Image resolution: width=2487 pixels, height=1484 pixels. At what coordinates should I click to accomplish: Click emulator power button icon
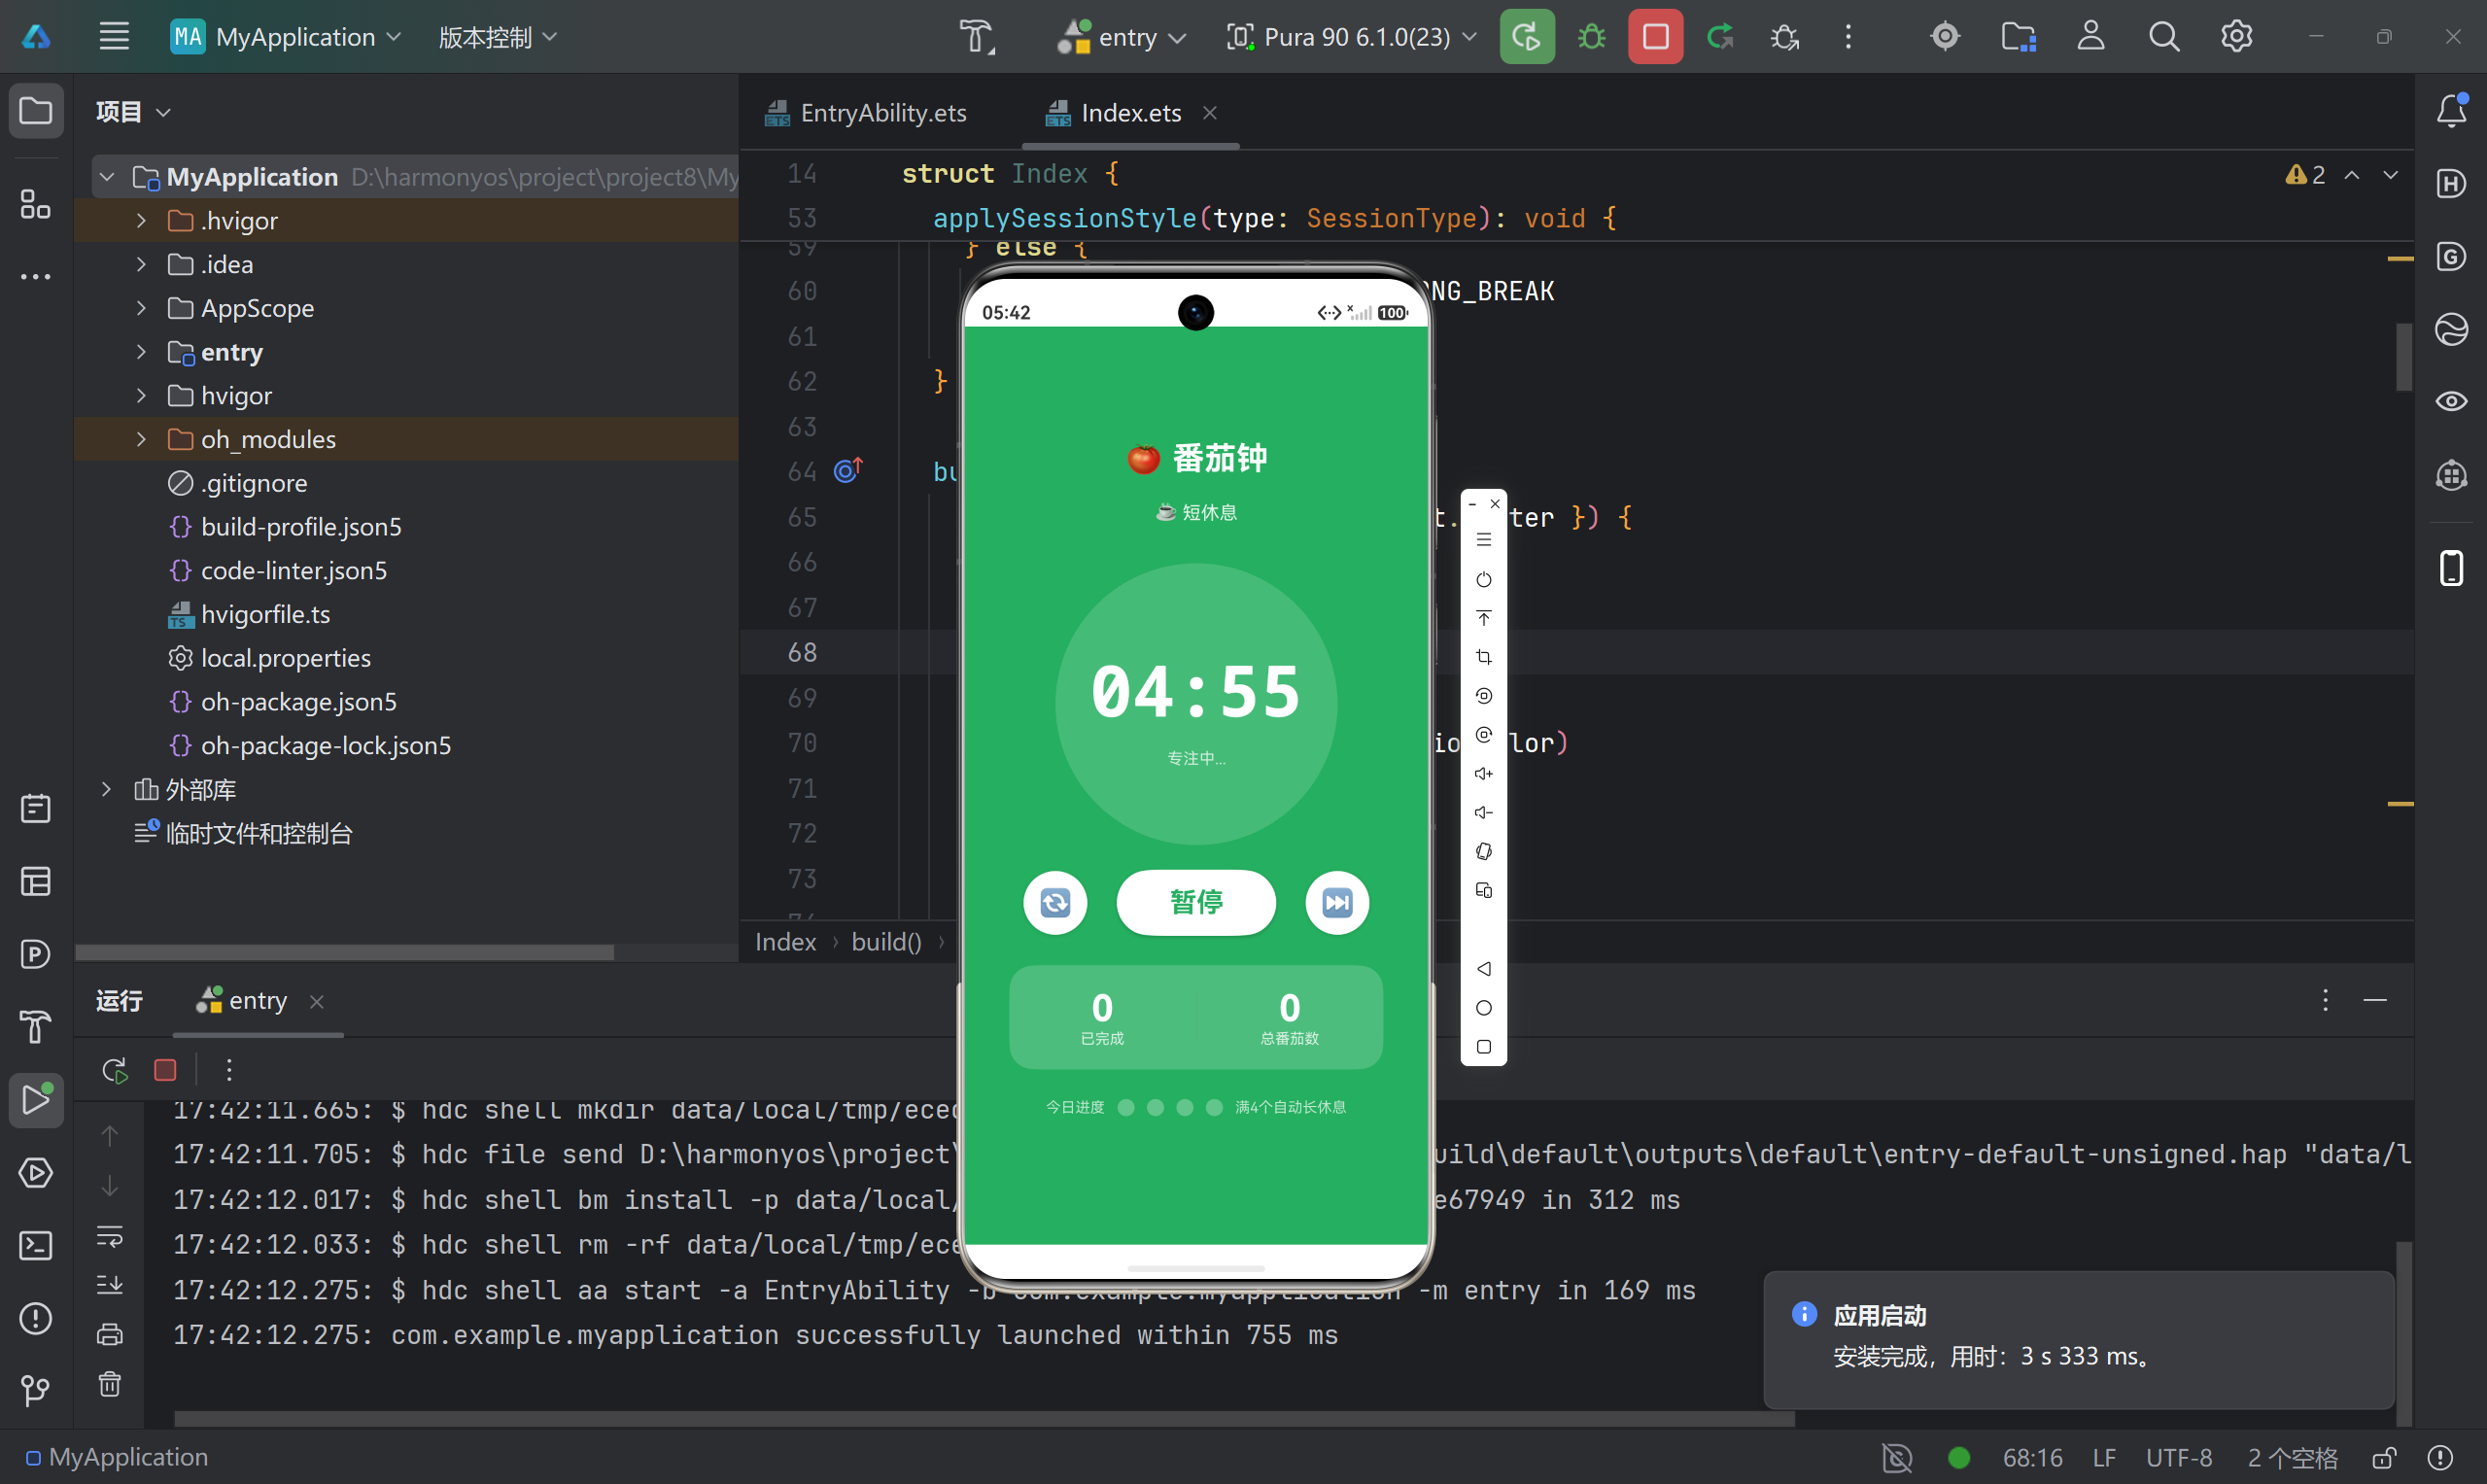coord(1483,579)
